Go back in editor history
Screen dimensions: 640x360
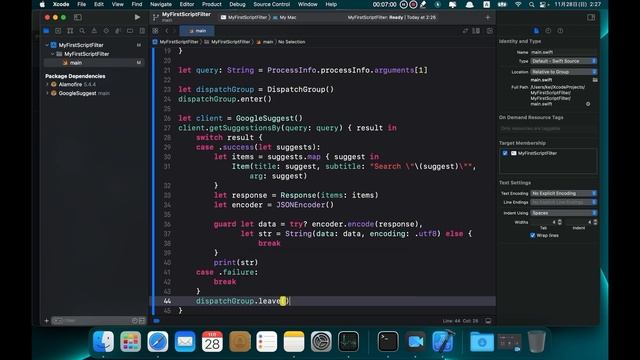pyautogui.click(x=167, y=31)
